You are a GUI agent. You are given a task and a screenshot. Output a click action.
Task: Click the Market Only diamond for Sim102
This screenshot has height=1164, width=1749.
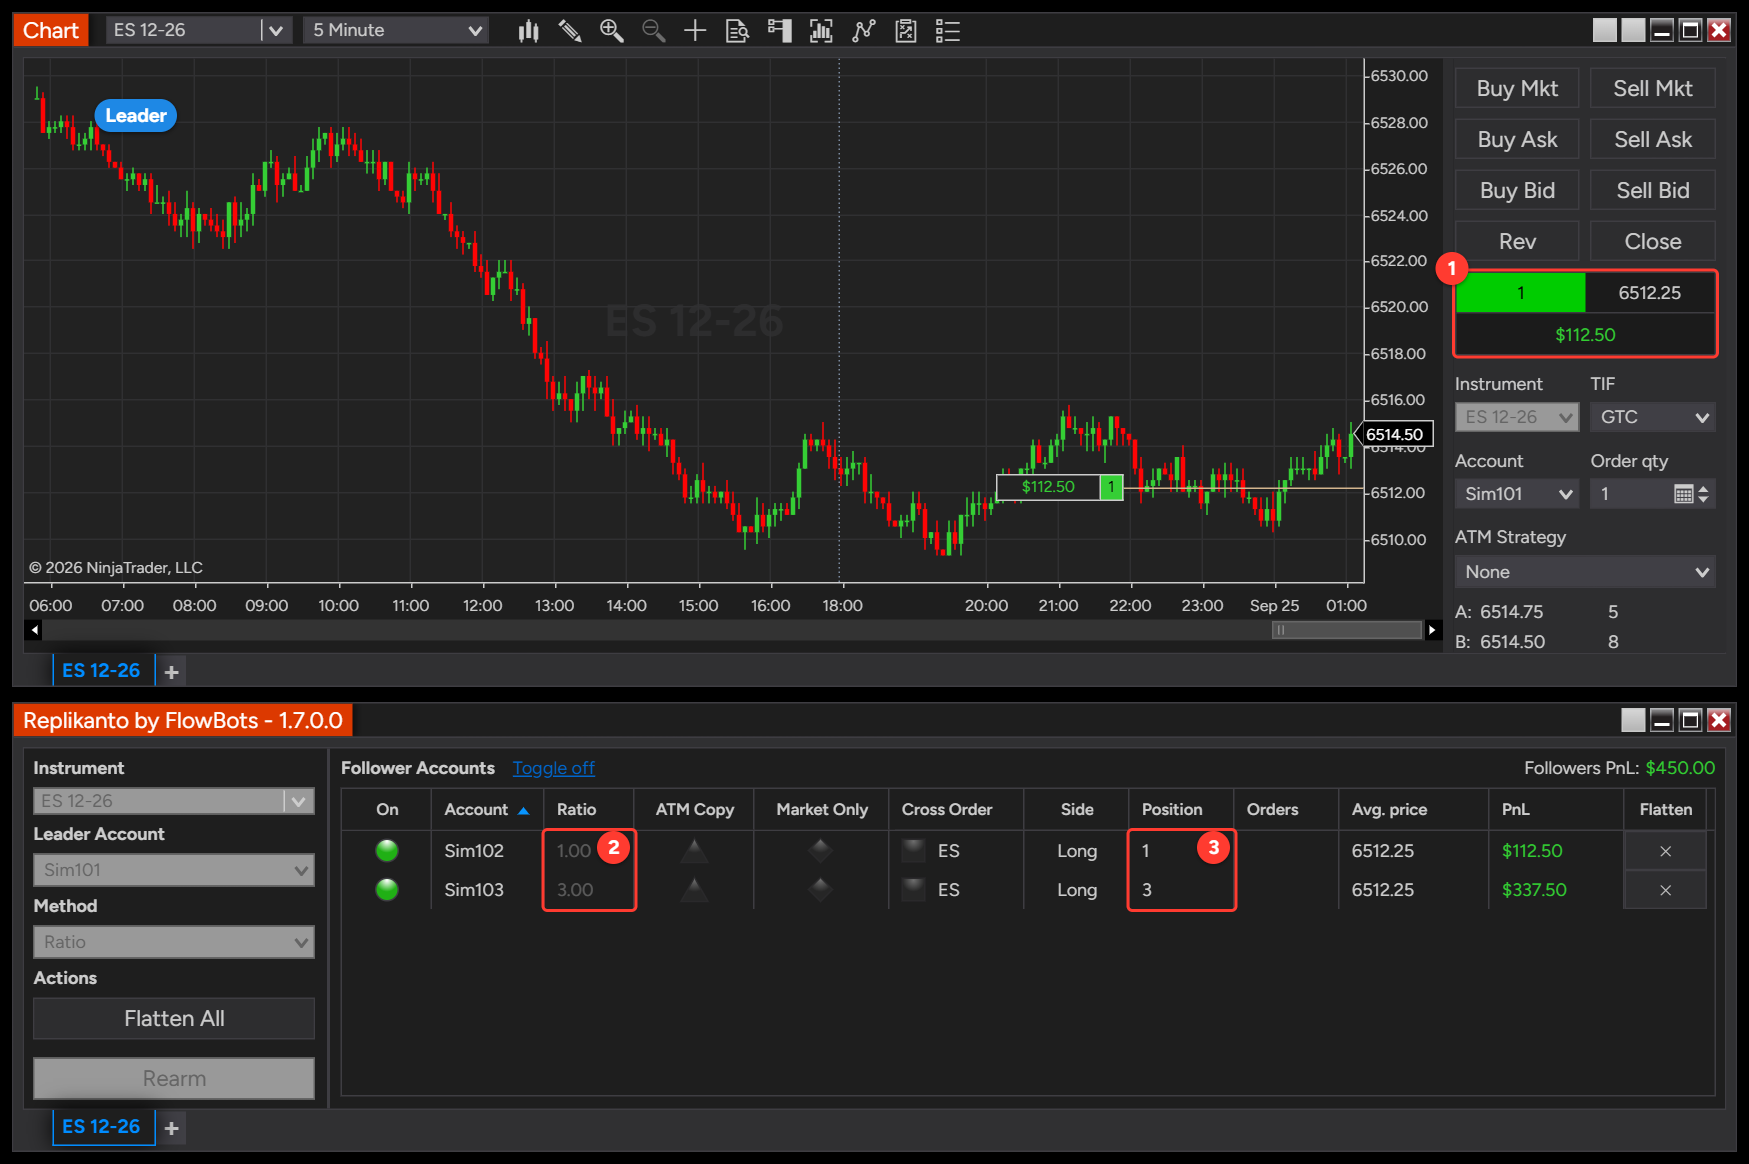(821, 851)
